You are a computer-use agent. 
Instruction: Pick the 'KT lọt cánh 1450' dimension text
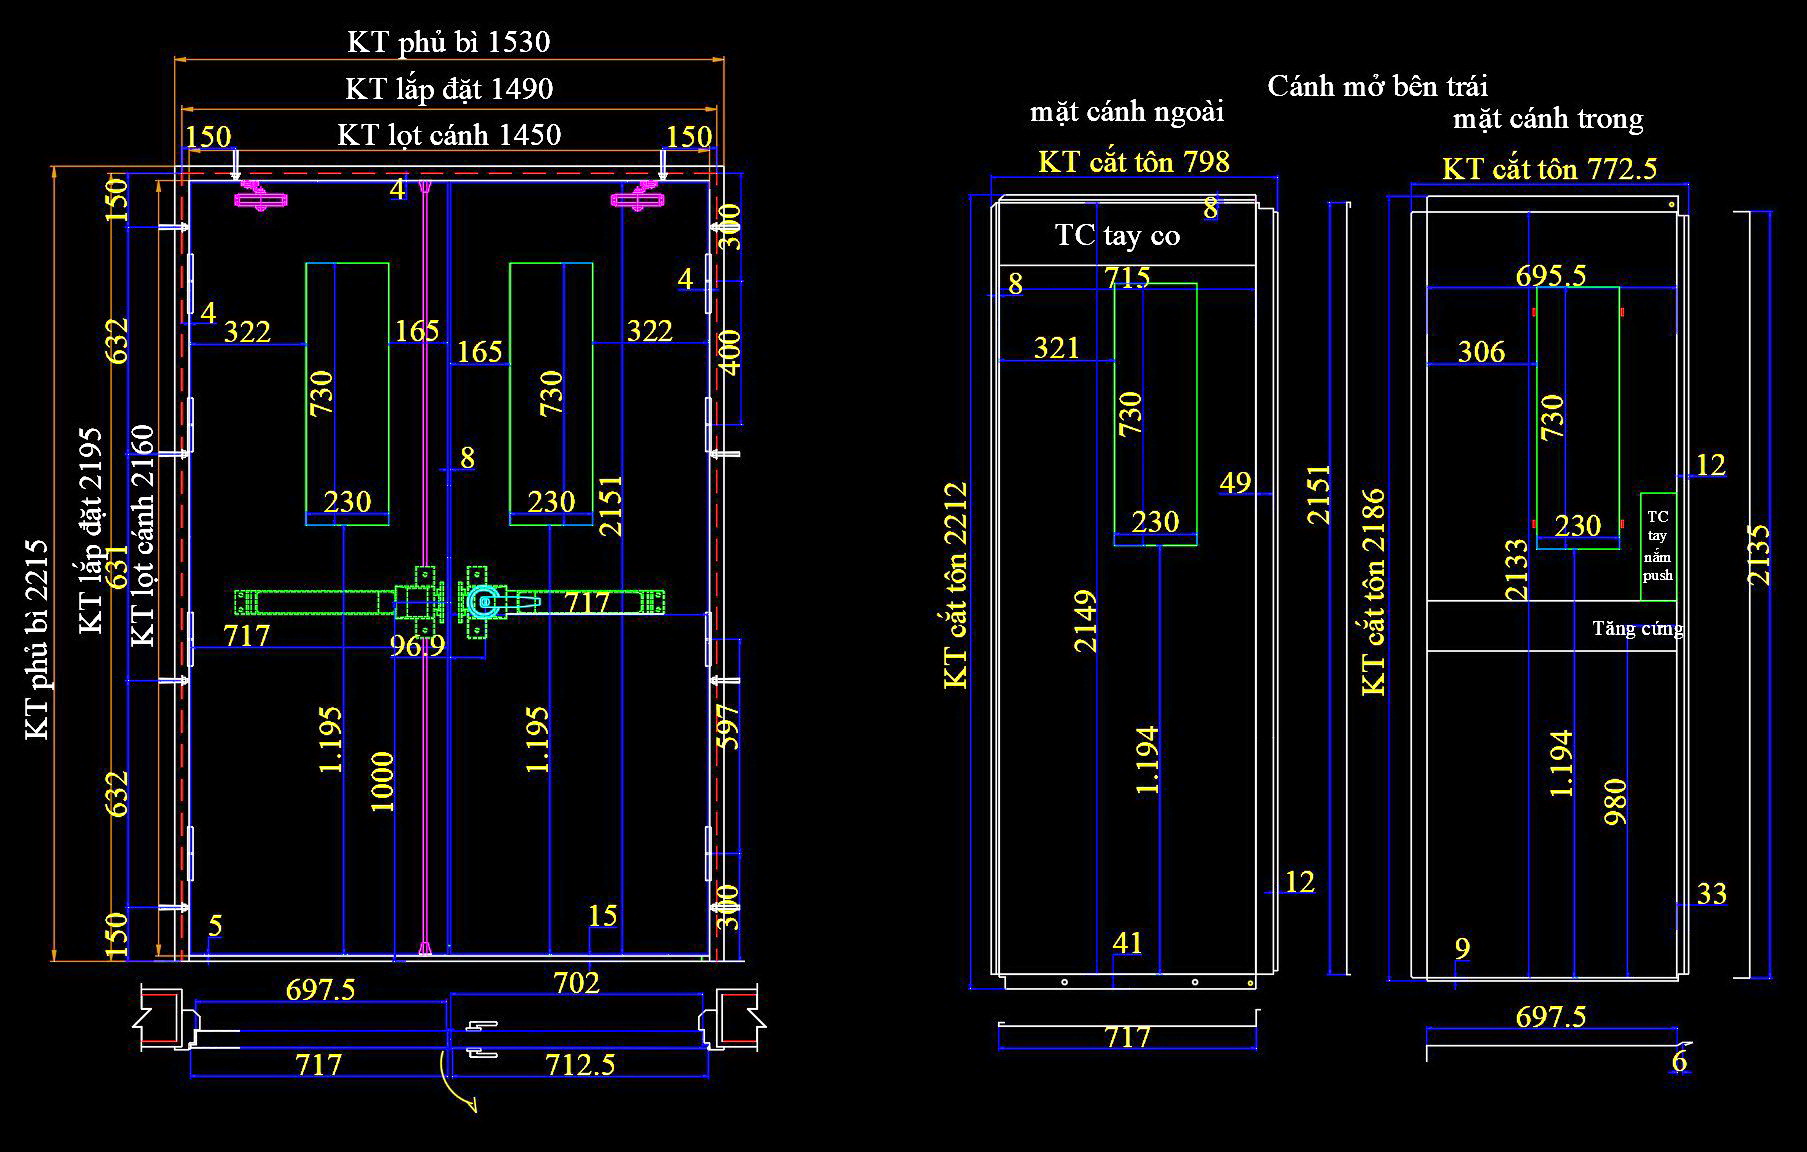pyautogui.click(x=449, y=135)
